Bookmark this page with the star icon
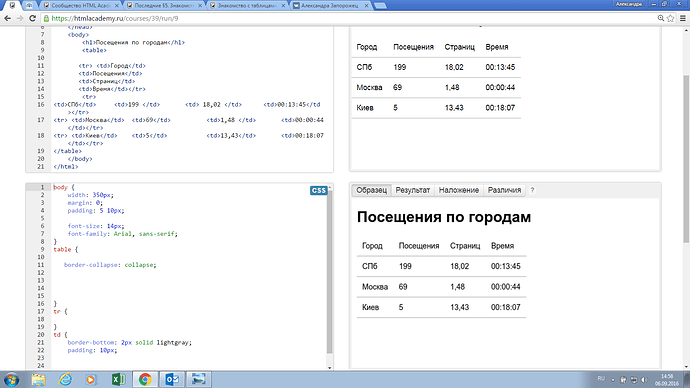 click(670, 18)
